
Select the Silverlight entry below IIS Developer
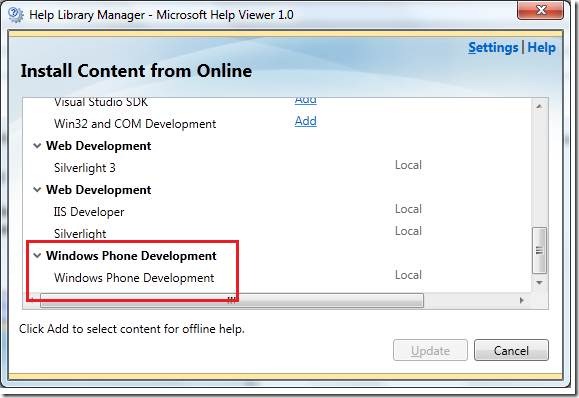tap(80, 234)
